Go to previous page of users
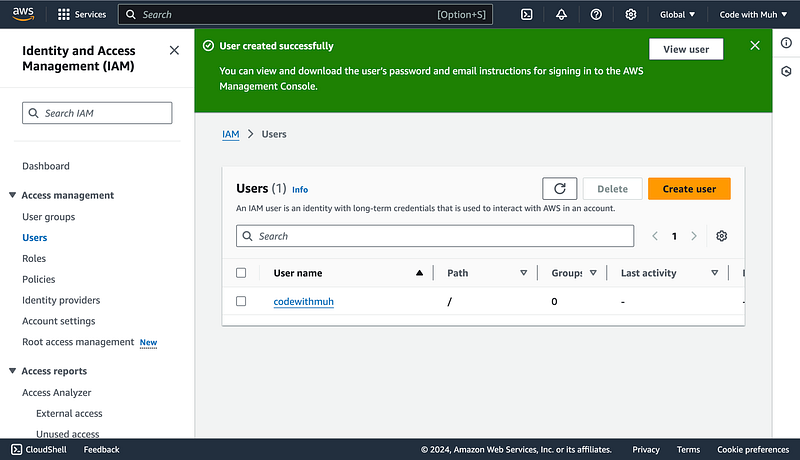Image resolution: width=800 pixels, height=460 pixels. (655, 236)
